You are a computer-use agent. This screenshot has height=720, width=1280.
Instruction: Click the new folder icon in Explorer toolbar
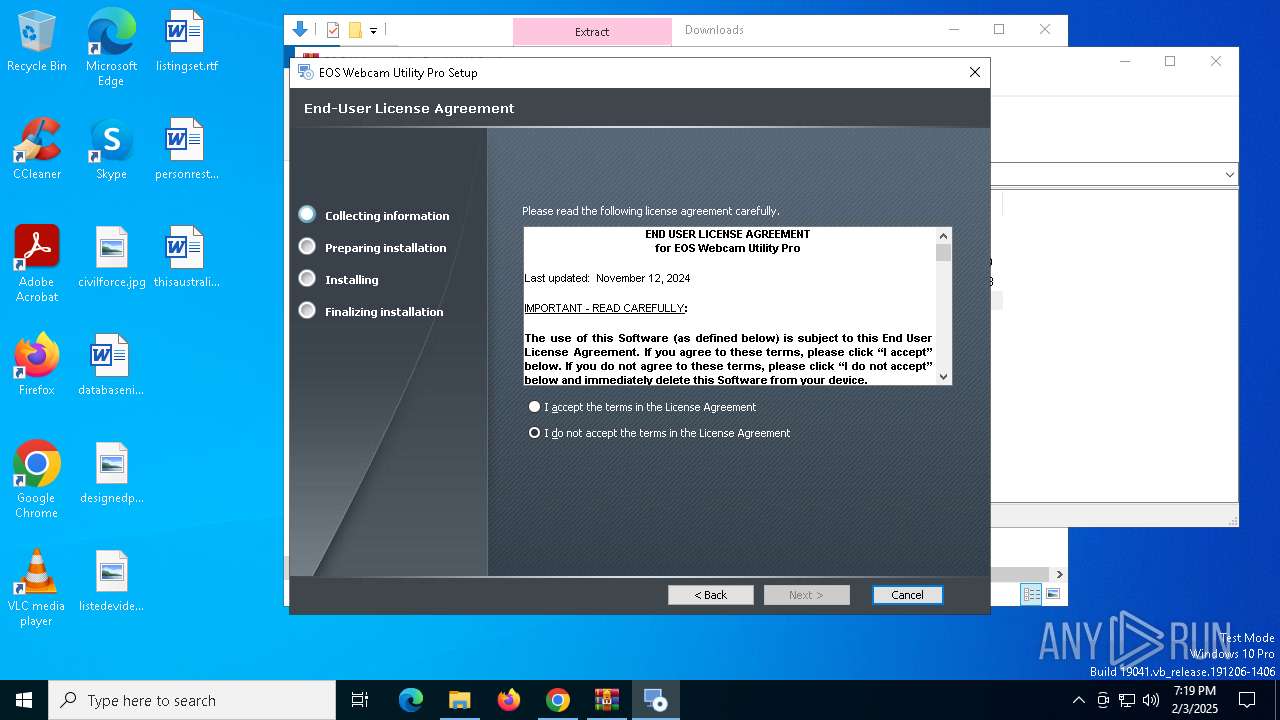click(354, 30)
